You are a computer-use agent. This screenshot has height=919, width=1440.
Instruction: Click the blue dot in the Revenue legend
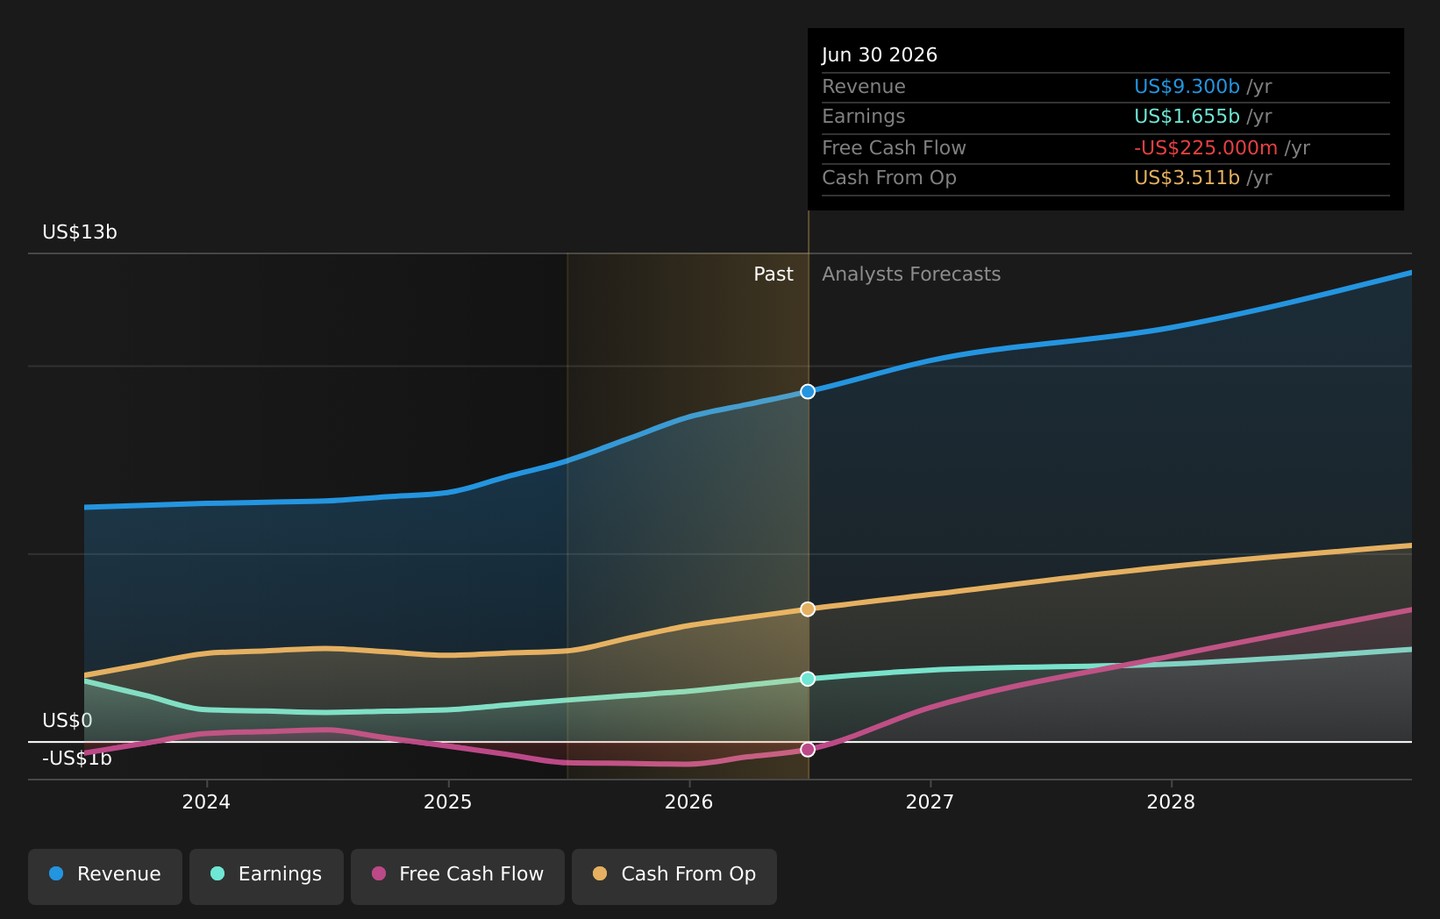[x=56, y=874]
